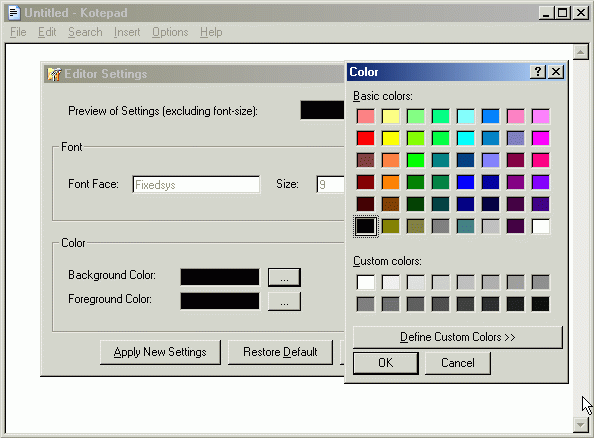Click Cancel in the Color dialog
594x438 pixels.
click(458, 363)
